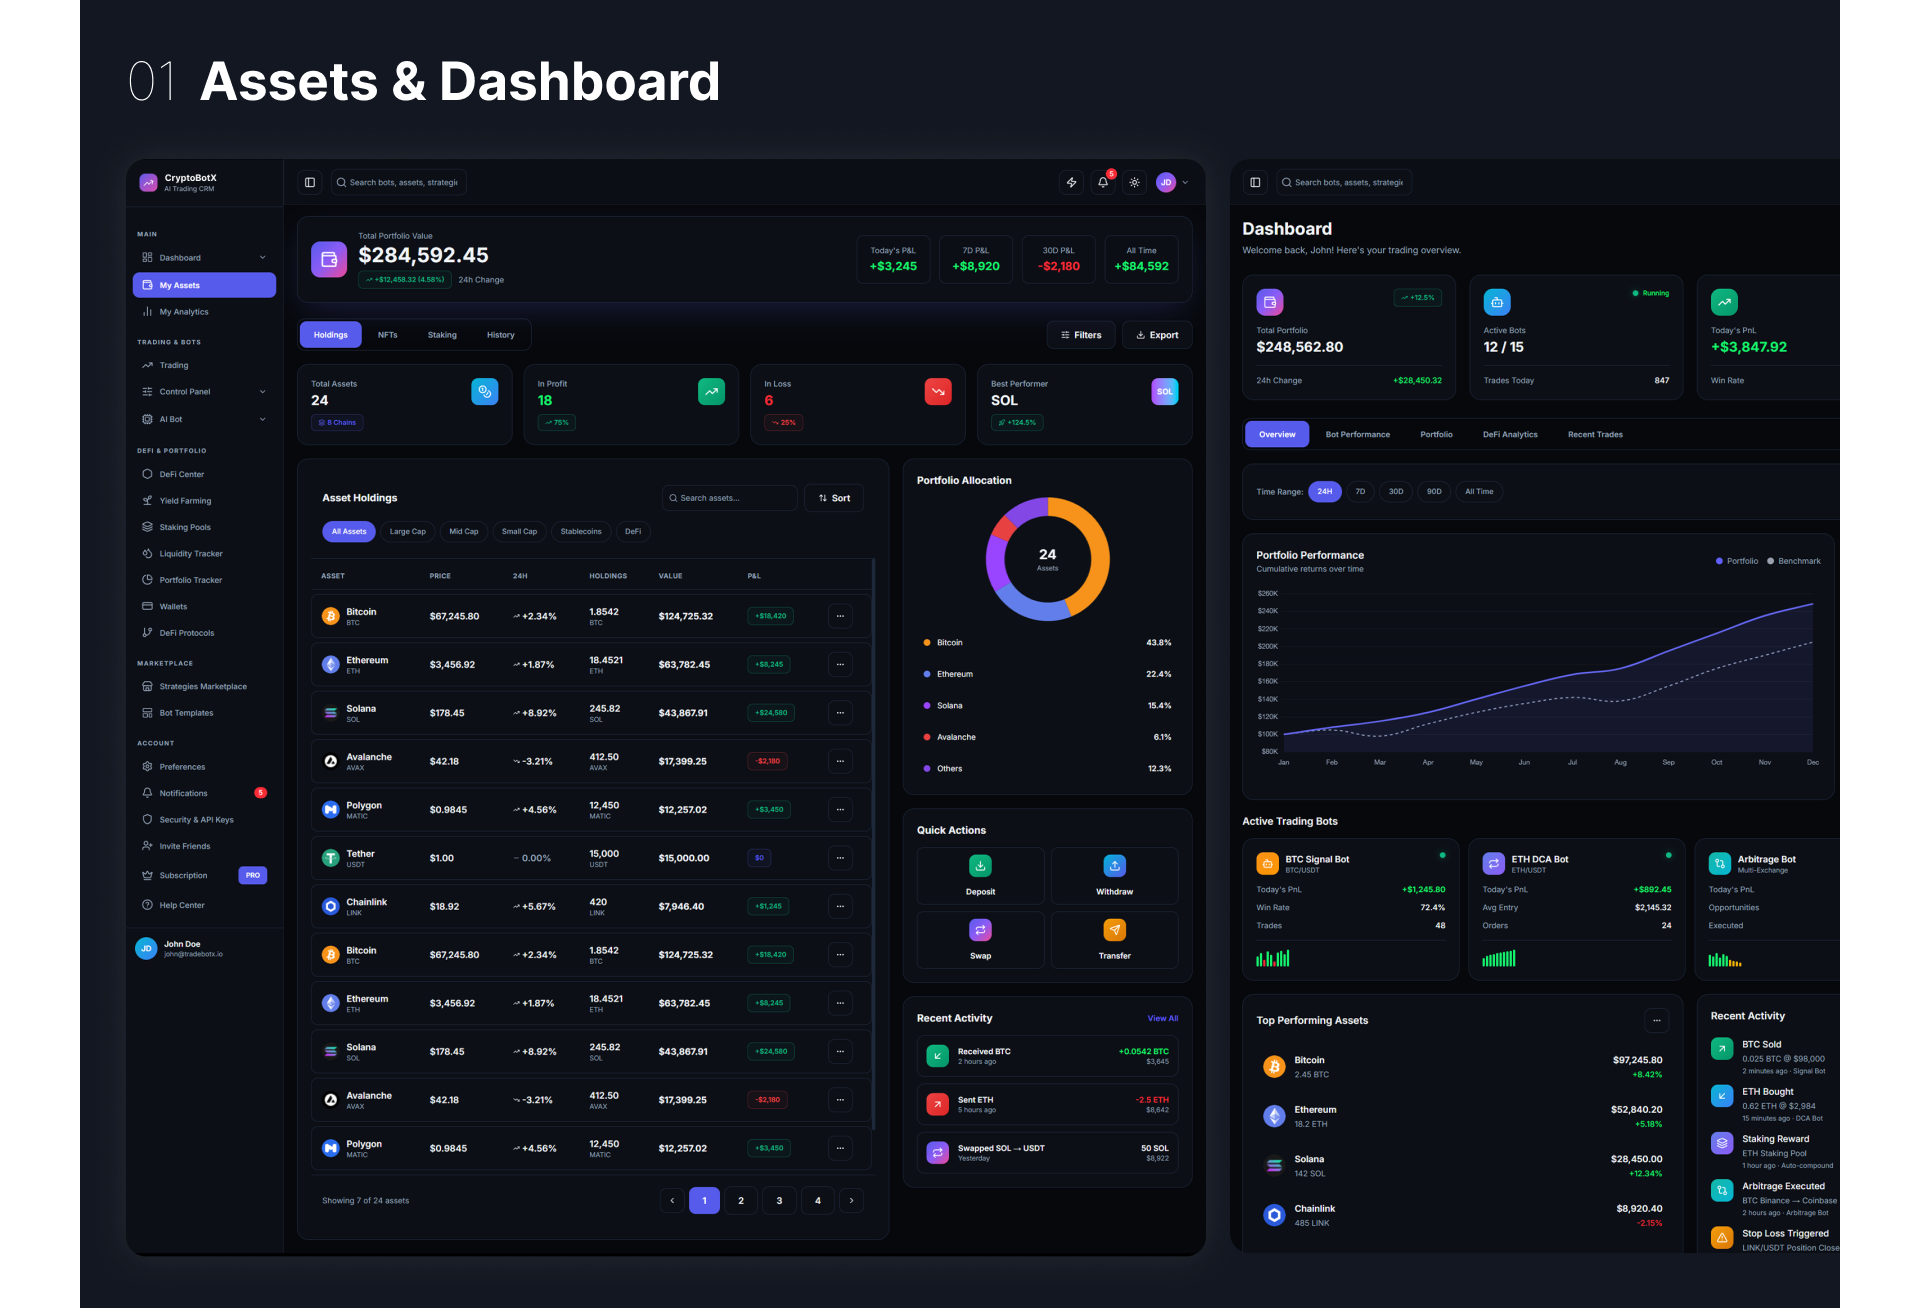
Task: Click the lightning bolt quick action icon
Action: (x=1071, y=182)
